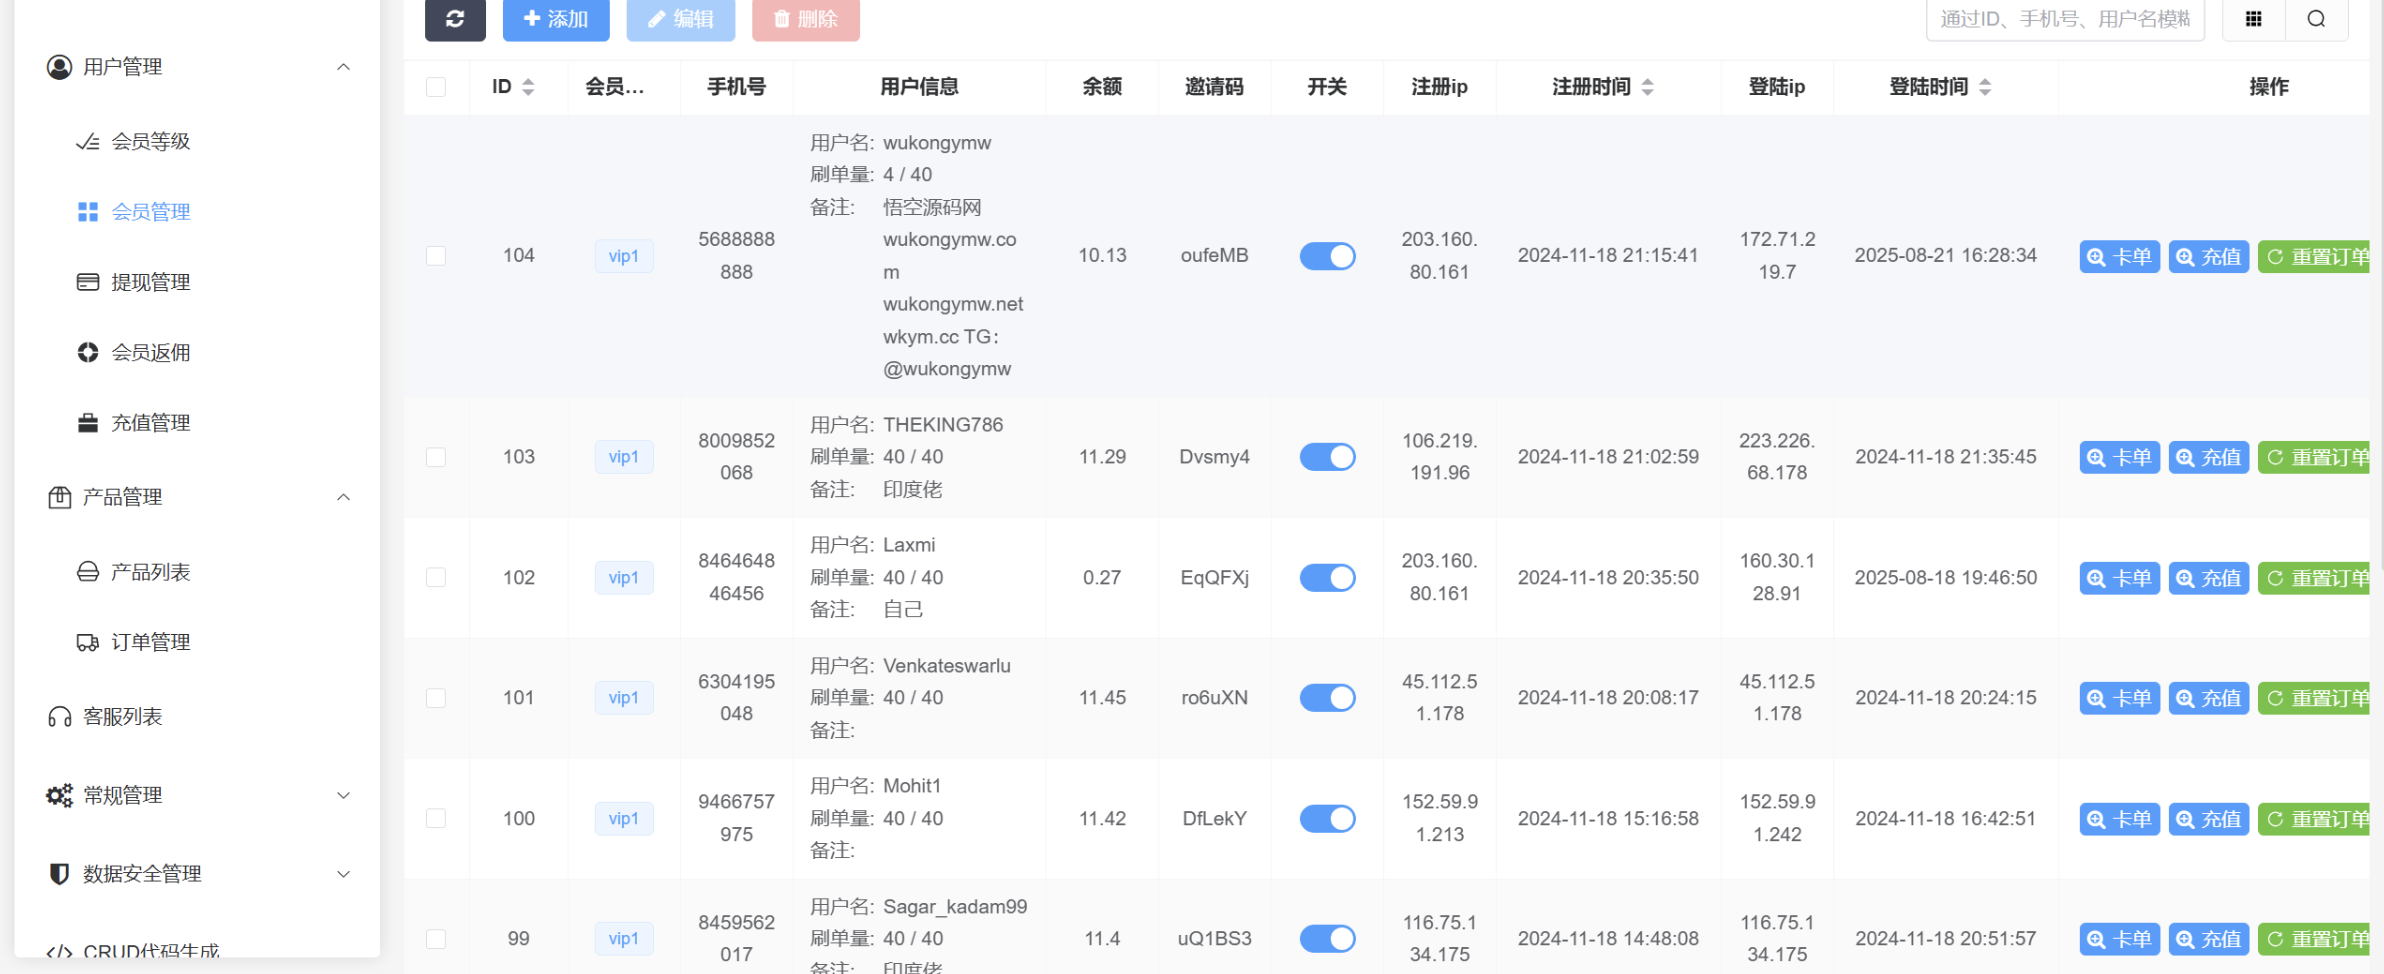The height and width of the screenshot is (974, 2384).
Task: Focus the ID/phone/username search field
Action: 2064,19
